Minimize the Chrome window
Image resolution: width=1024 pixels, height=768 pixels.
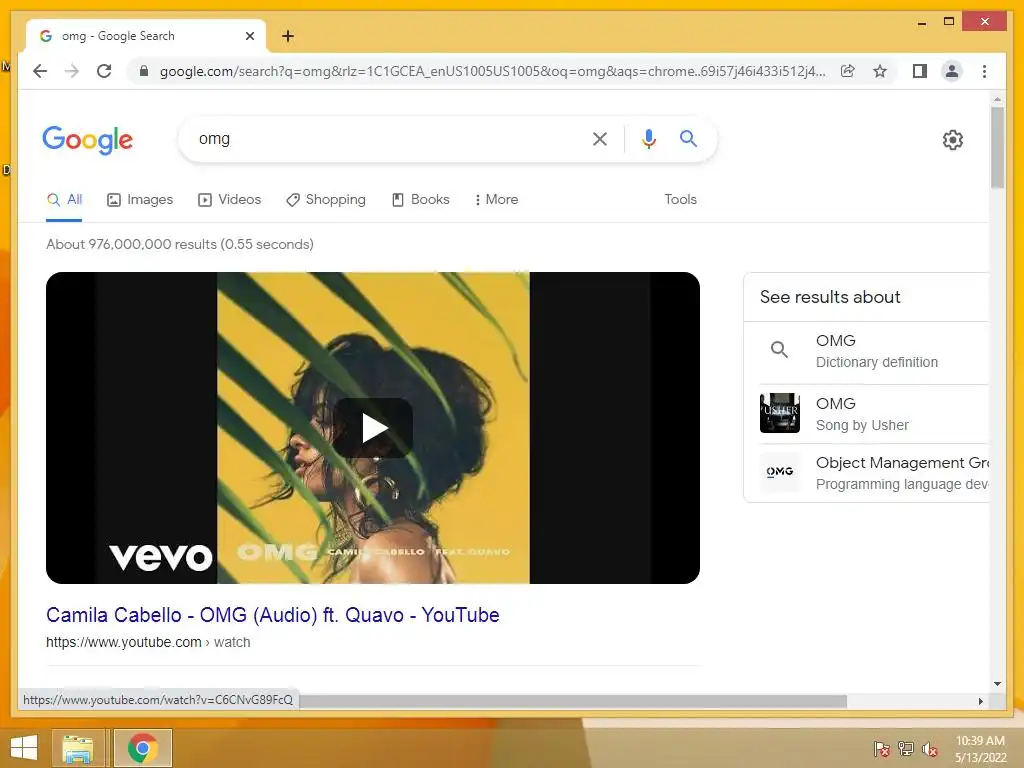coord(921,22)
